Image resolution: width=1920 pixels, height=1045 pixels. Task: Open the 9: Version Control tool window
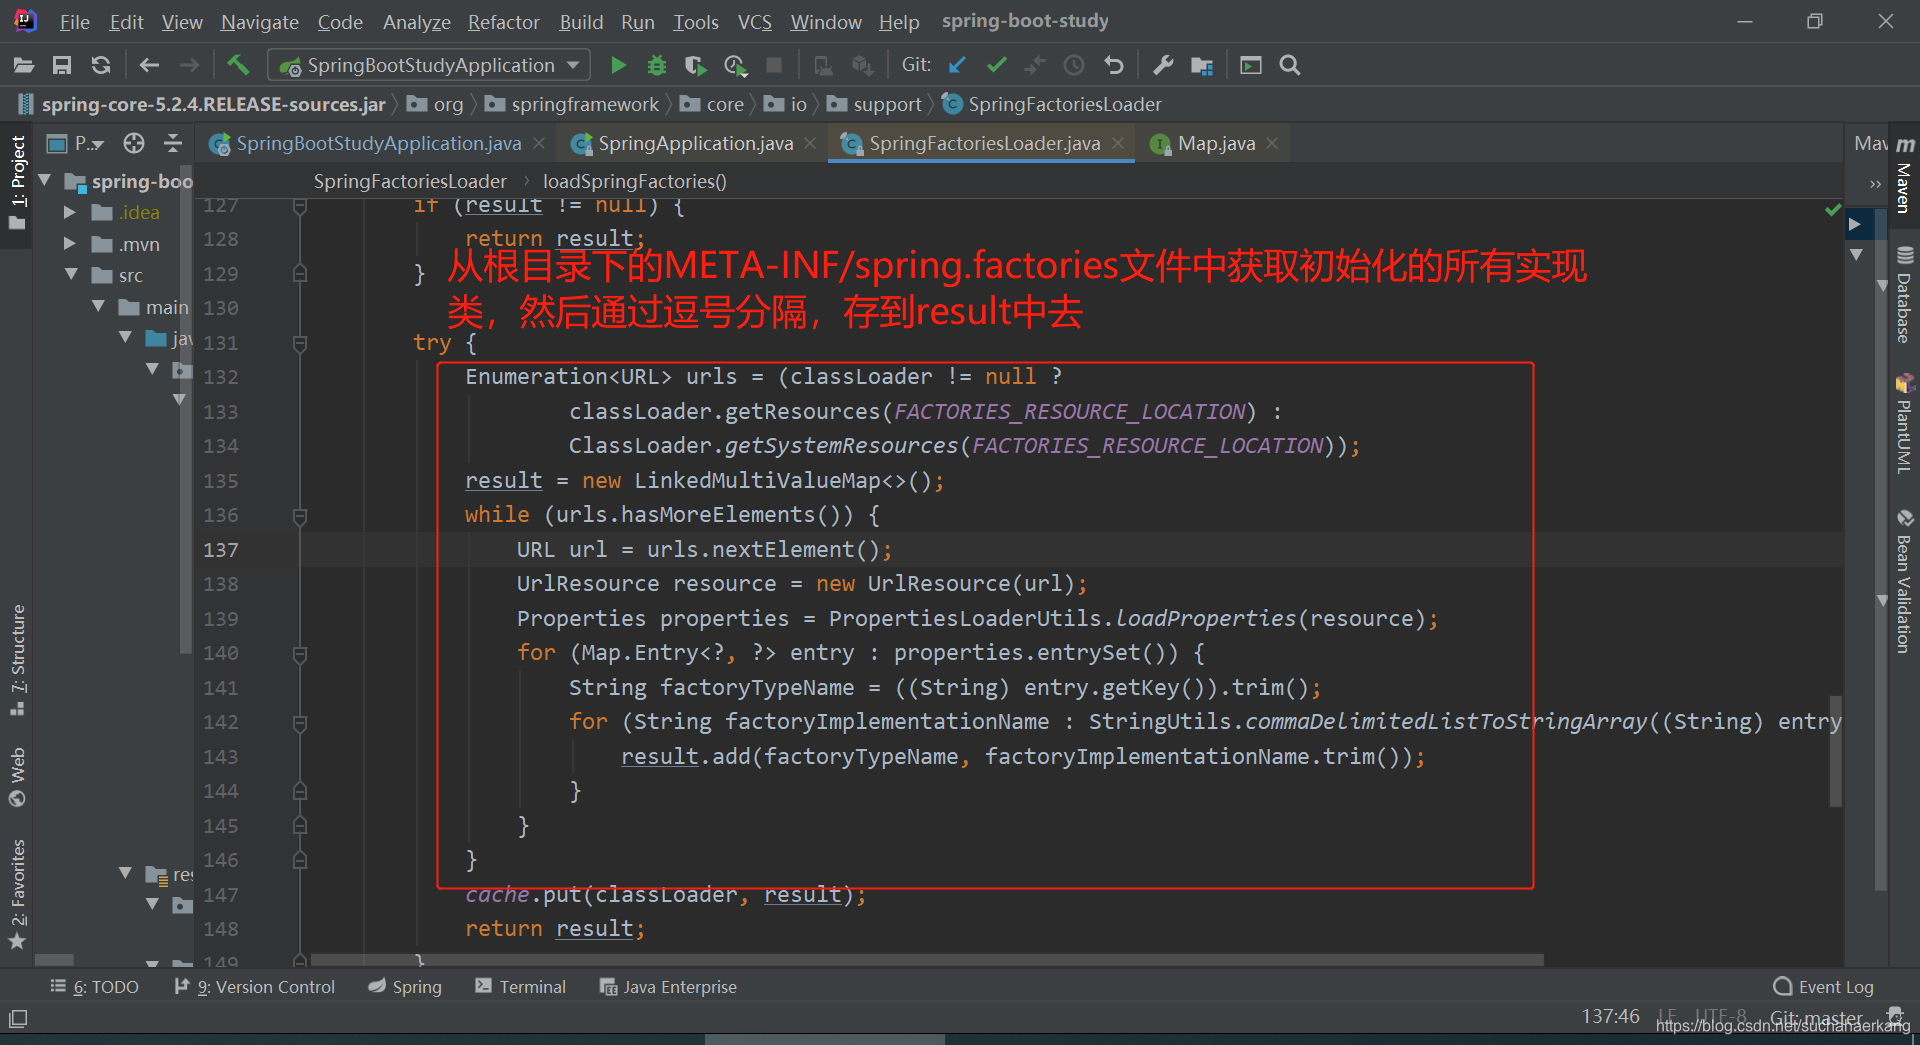[255, 987]
